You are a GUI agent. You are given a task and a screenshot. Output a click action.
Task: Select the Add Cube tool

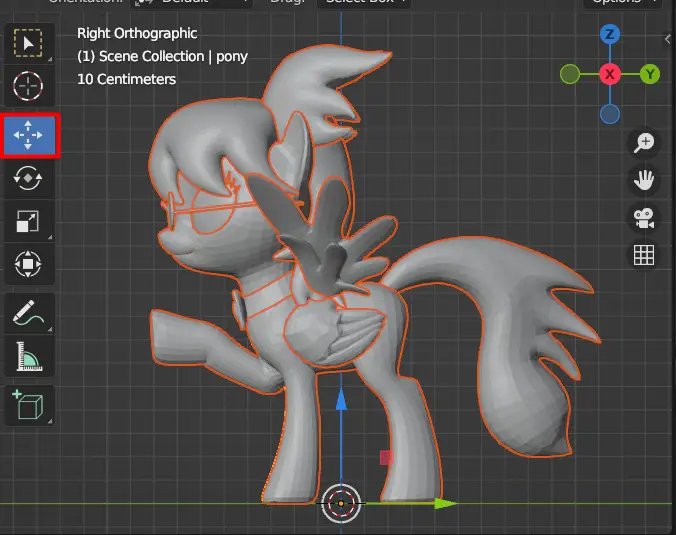[x=28, y=405]
